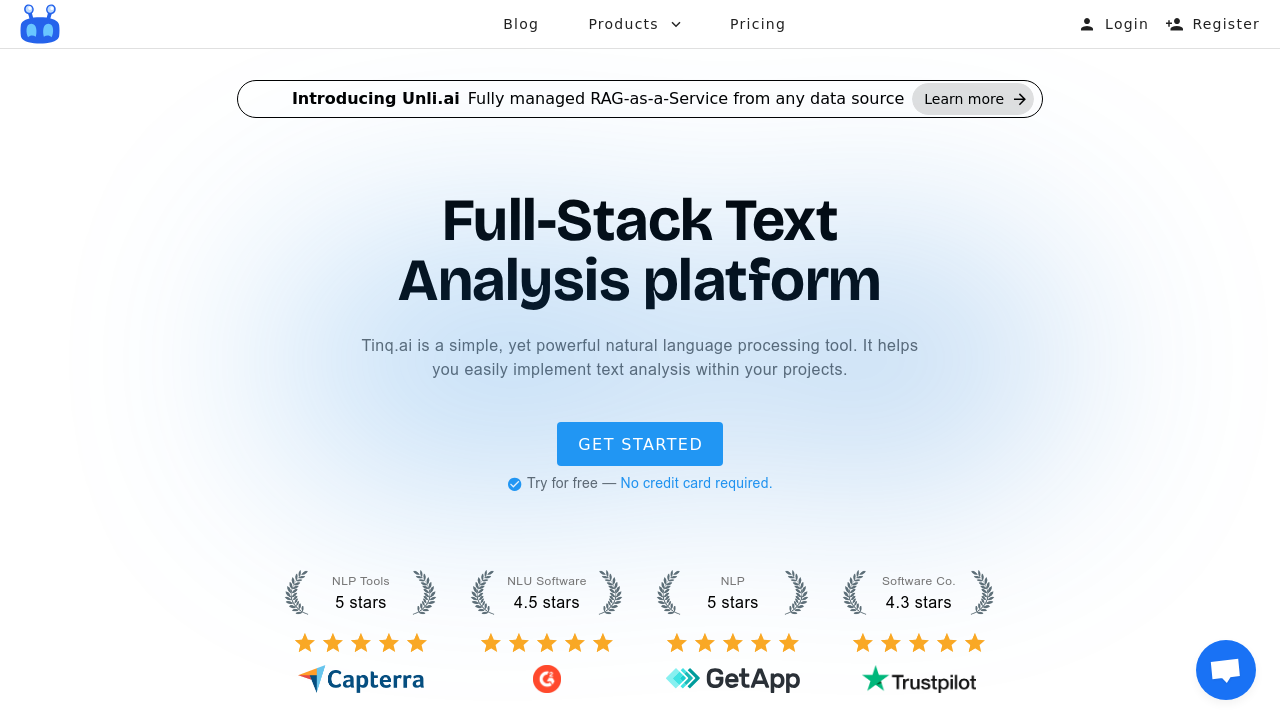Click the G2 logo icon
The height and width of the screenshot is (720, 1280).
tap(546, 678)
